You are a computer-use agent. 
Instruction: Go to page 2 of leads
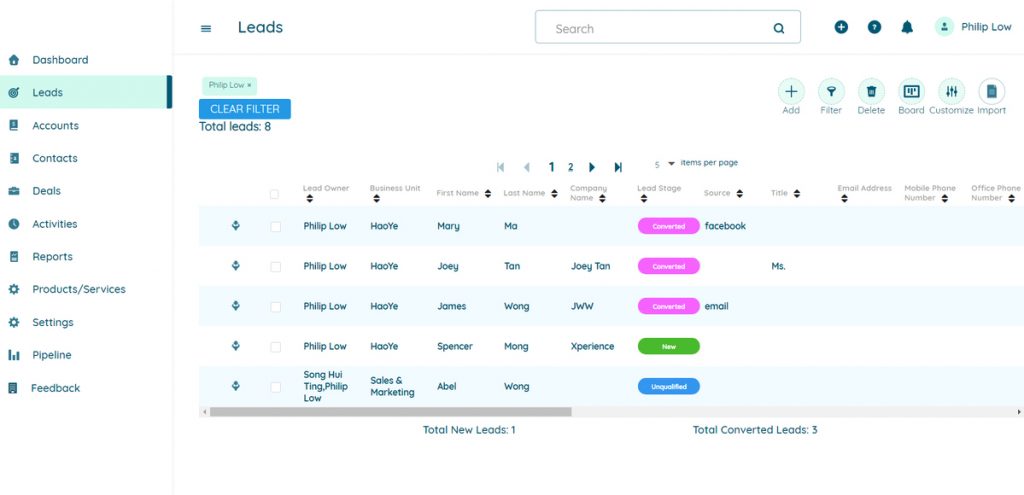[x=571, y=167]
